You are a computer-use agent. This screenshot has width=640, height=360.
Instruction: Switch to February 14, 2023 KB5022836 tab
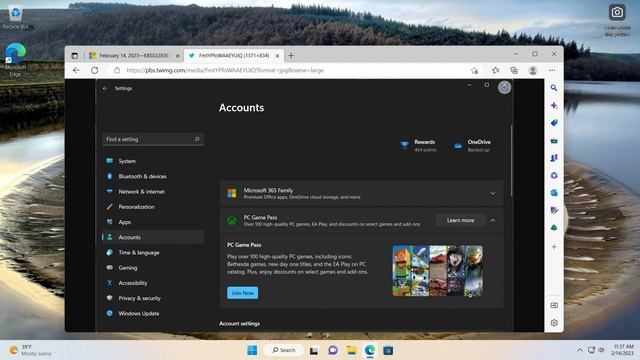point(134,56)
